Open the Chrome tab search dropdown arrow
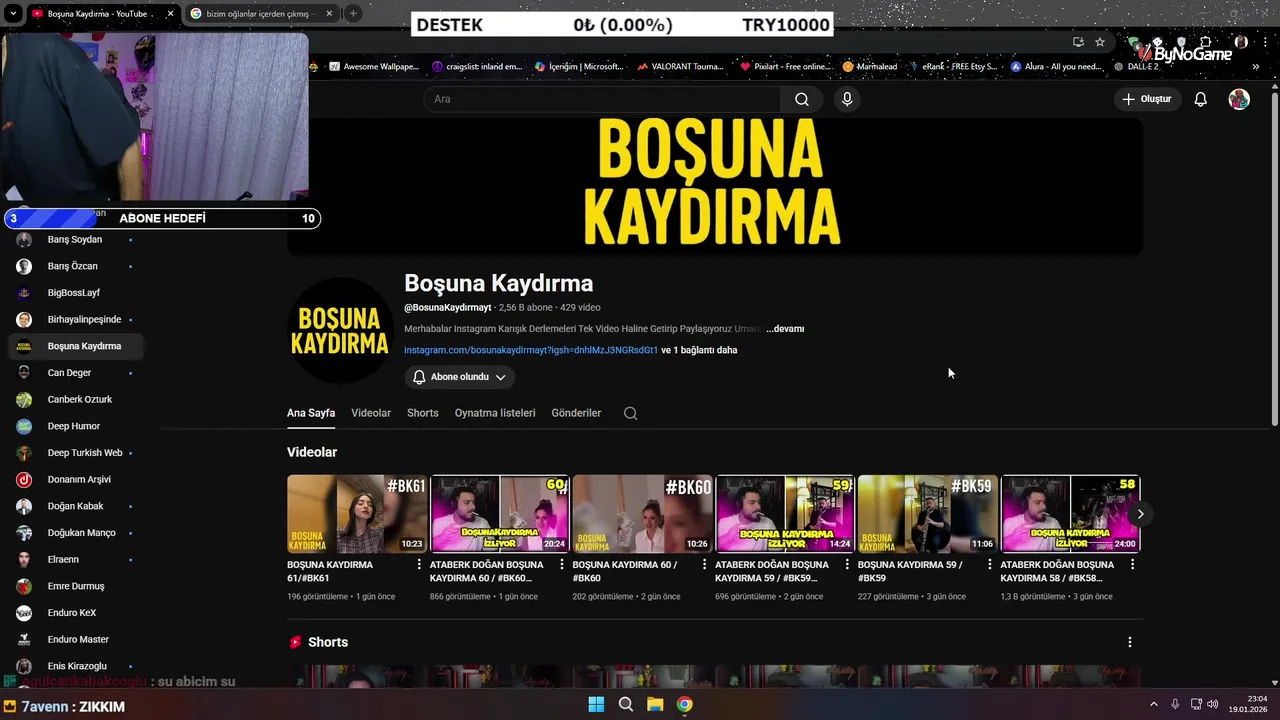This screenshot has height=720, width=1280. pyautogui.click(x=13, y=14)
